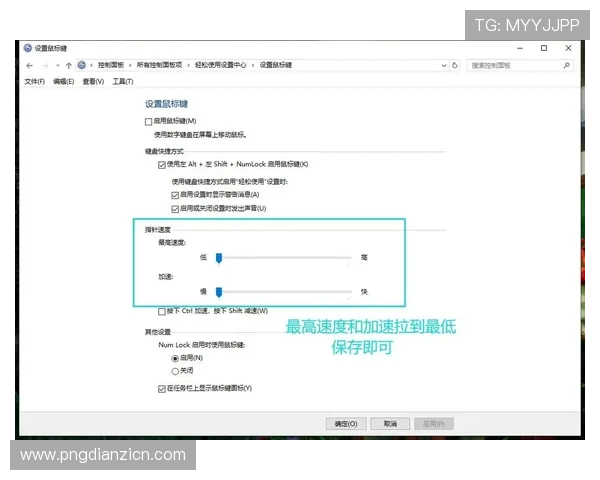Click the window title bar icon

(x=28, y=48)
